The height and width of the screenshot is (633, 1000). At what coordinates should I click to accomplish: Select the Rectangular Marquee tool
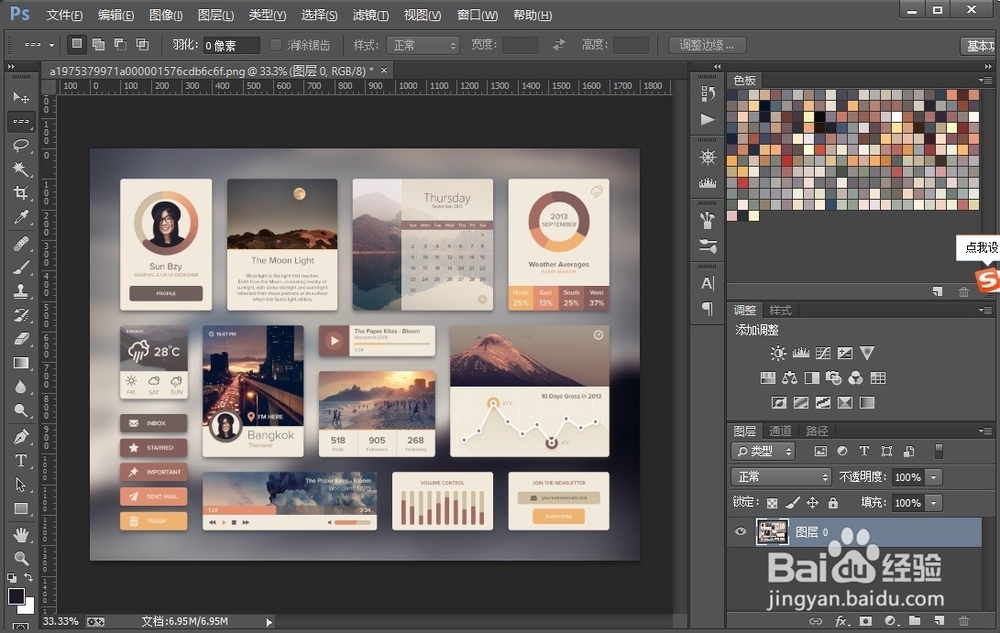[21, 121]
